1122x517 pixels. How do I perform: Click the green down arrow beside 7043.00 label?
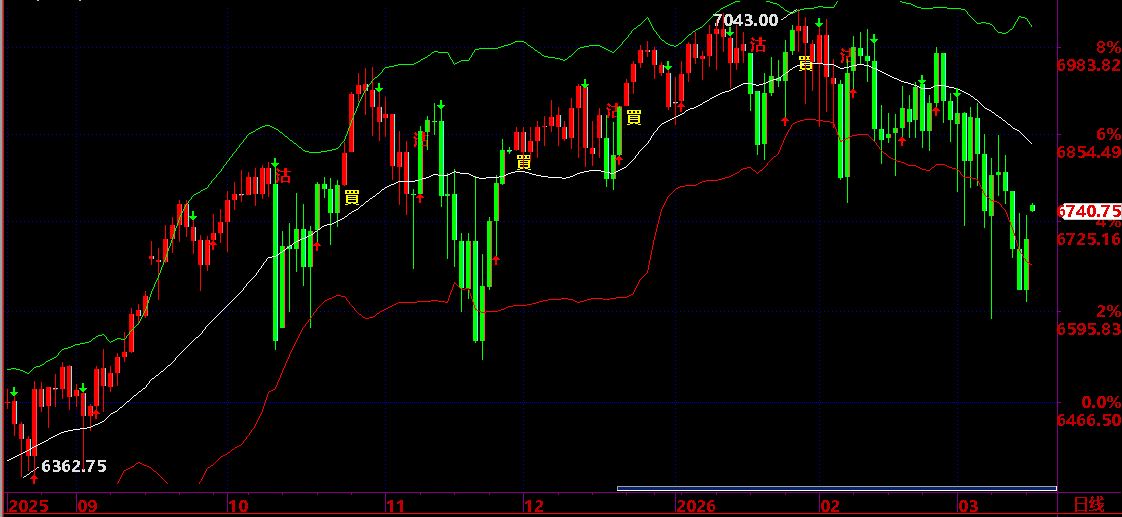pyautogui.click(x=729, y=33)
